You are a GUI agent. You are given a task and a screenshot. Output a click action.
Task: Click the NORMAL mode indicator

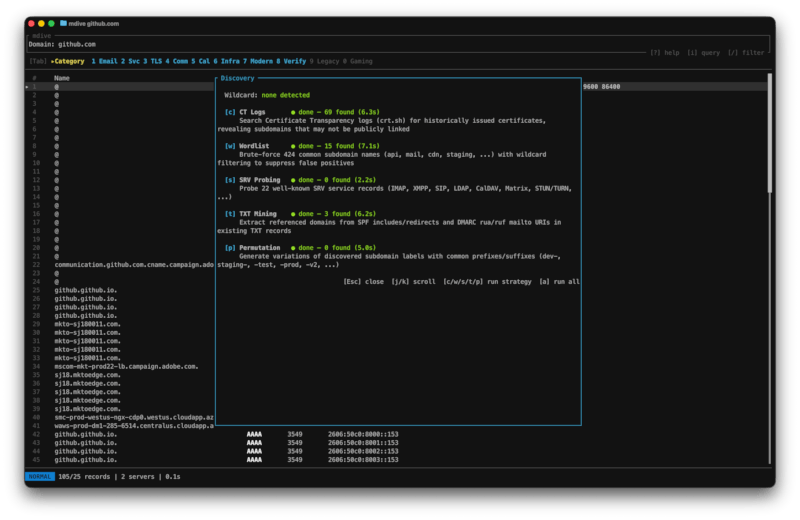coord(40,477)
